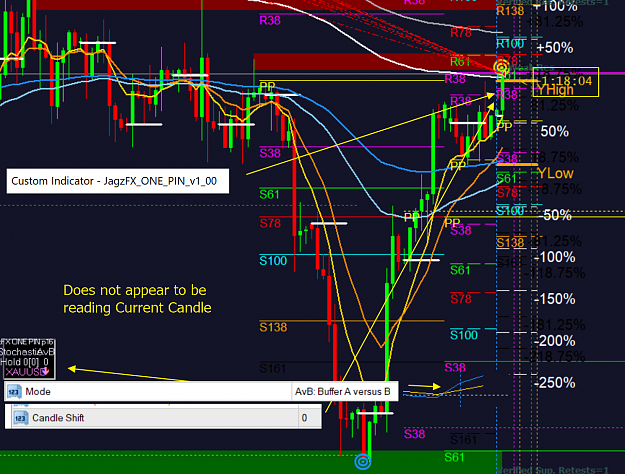This screenshot has height=474, width=625.
Task: Select the Mode parameter row label
Action: click(x=38, y=391)
